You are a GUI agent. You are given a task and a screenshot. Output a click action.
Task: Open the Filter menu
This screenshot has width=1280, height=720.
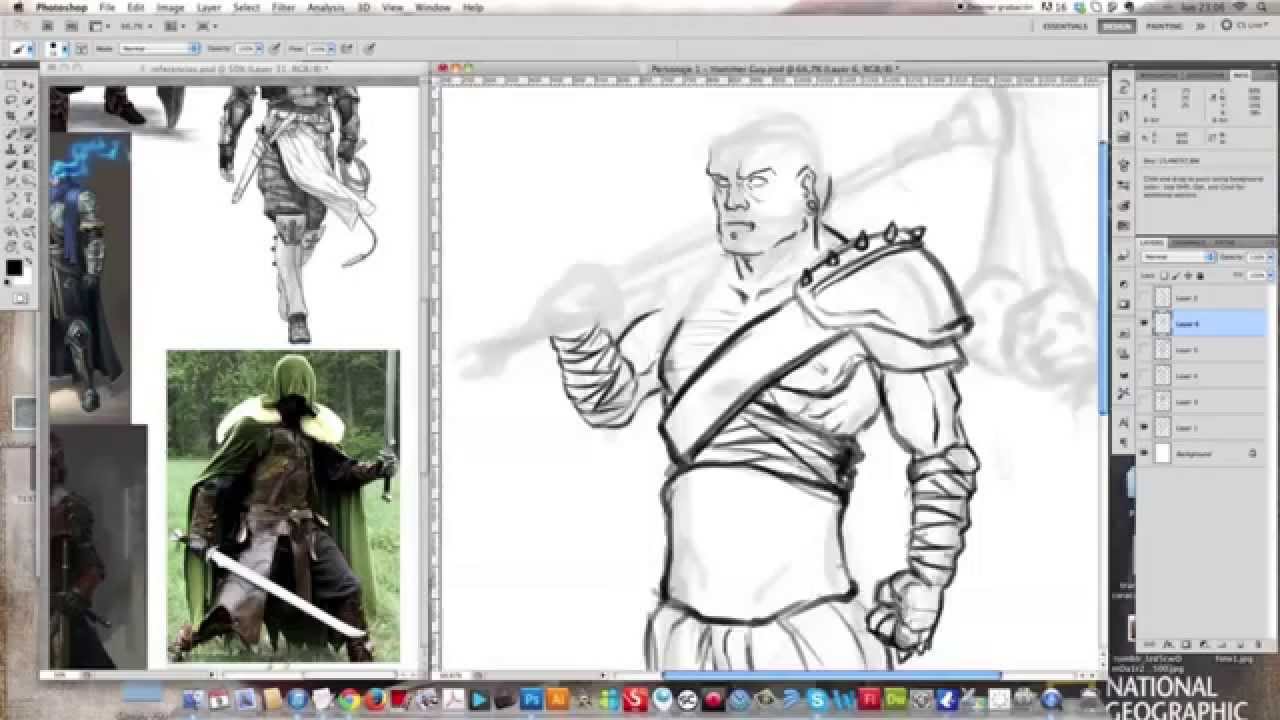point(282,6)
